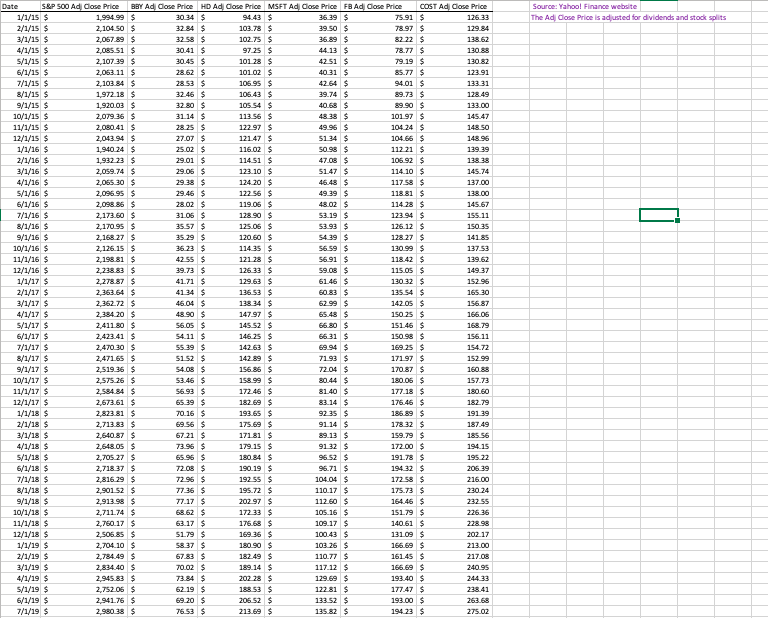
Task: Select the date cell 7/1/19
Action: tap(21, 611)
